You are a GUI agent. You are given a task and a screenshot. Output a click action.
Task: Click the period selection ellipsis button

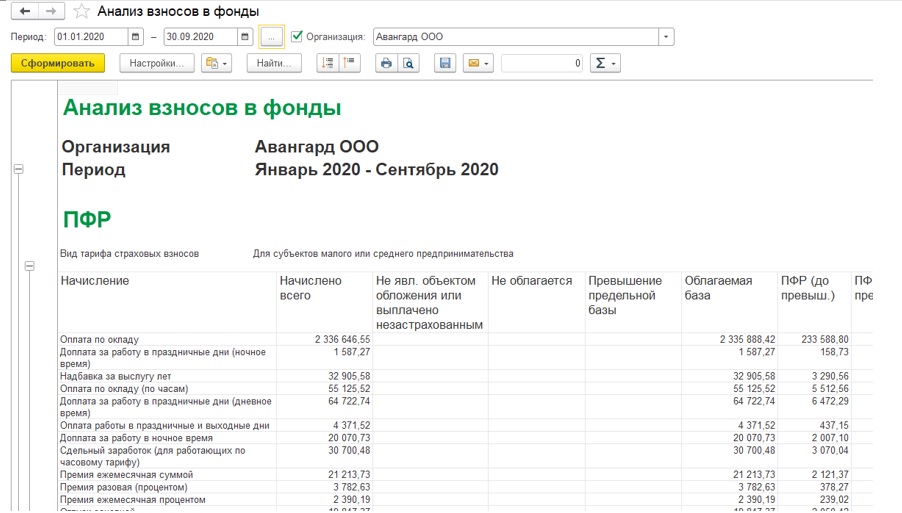coord(271,37)
